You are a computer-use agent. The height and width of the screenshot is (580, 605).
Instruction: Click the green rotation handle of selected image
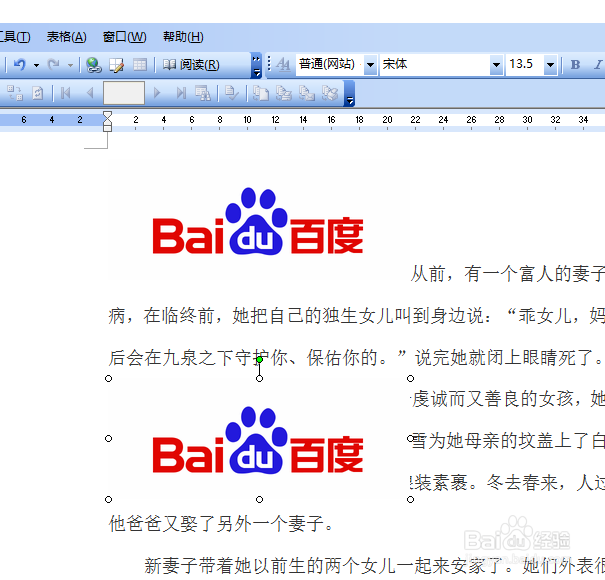260,360
